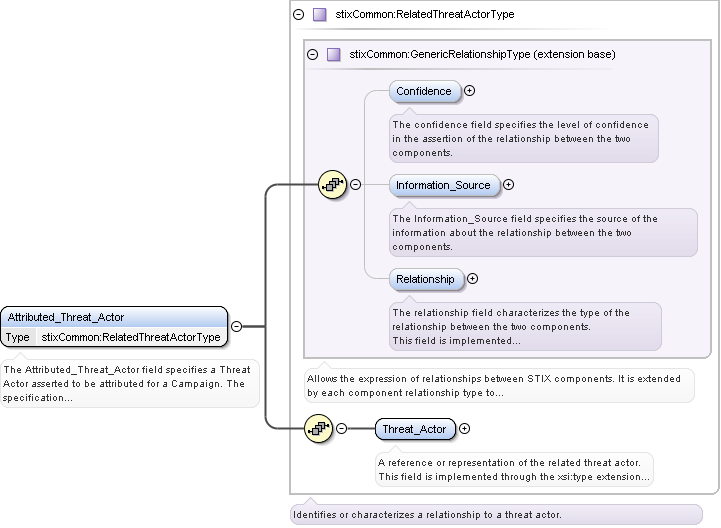
Task: Expand the Threat_Actor element
Action: [464, 429]
